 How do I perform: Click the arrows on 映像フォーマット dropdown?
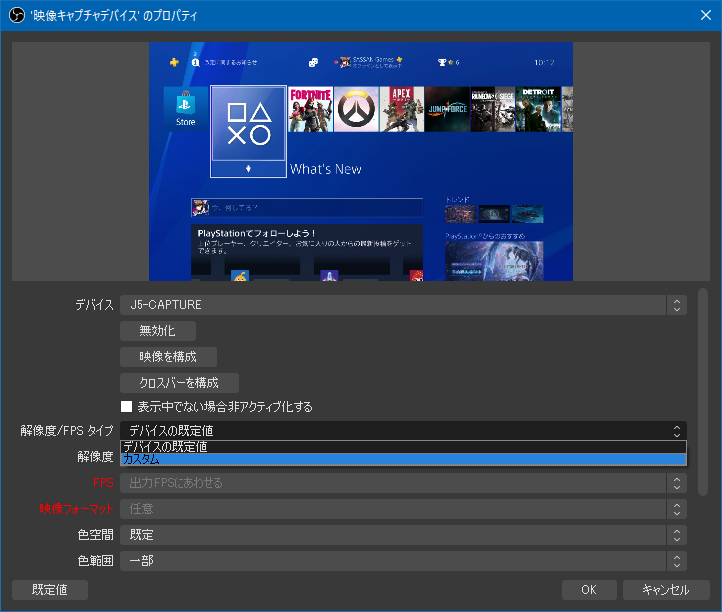677,509
